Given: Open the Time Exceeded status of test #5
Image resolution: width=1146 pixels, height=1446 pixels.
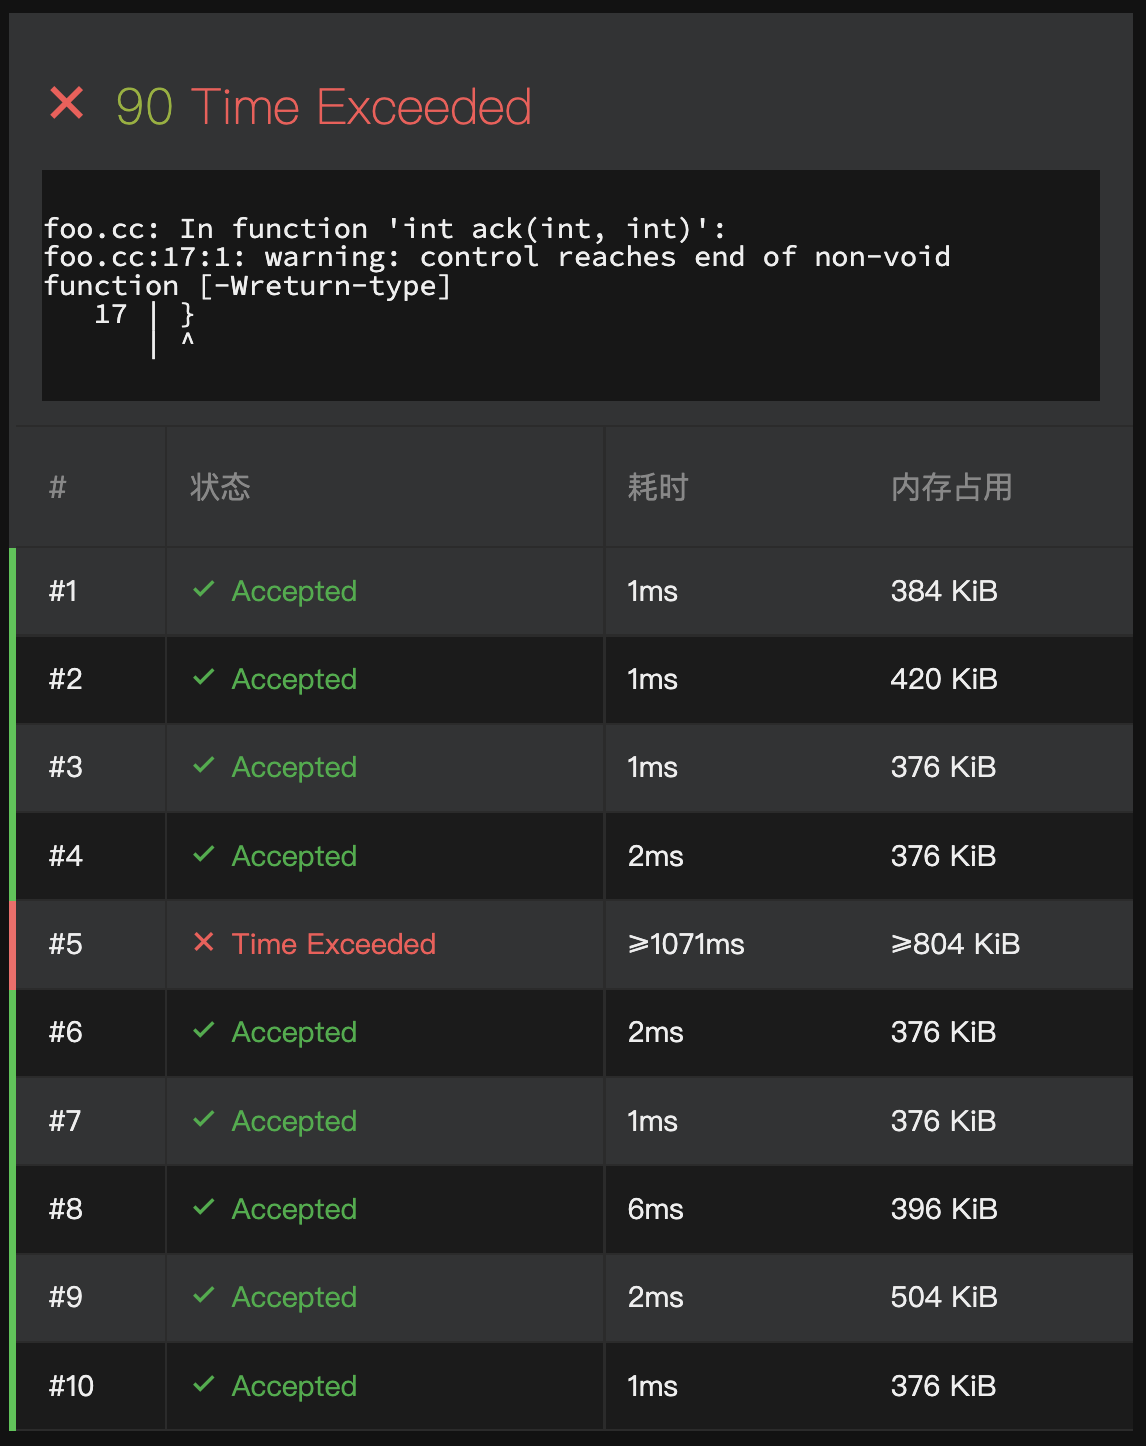Looking at the screenshot, I should (x=334, y=944).
